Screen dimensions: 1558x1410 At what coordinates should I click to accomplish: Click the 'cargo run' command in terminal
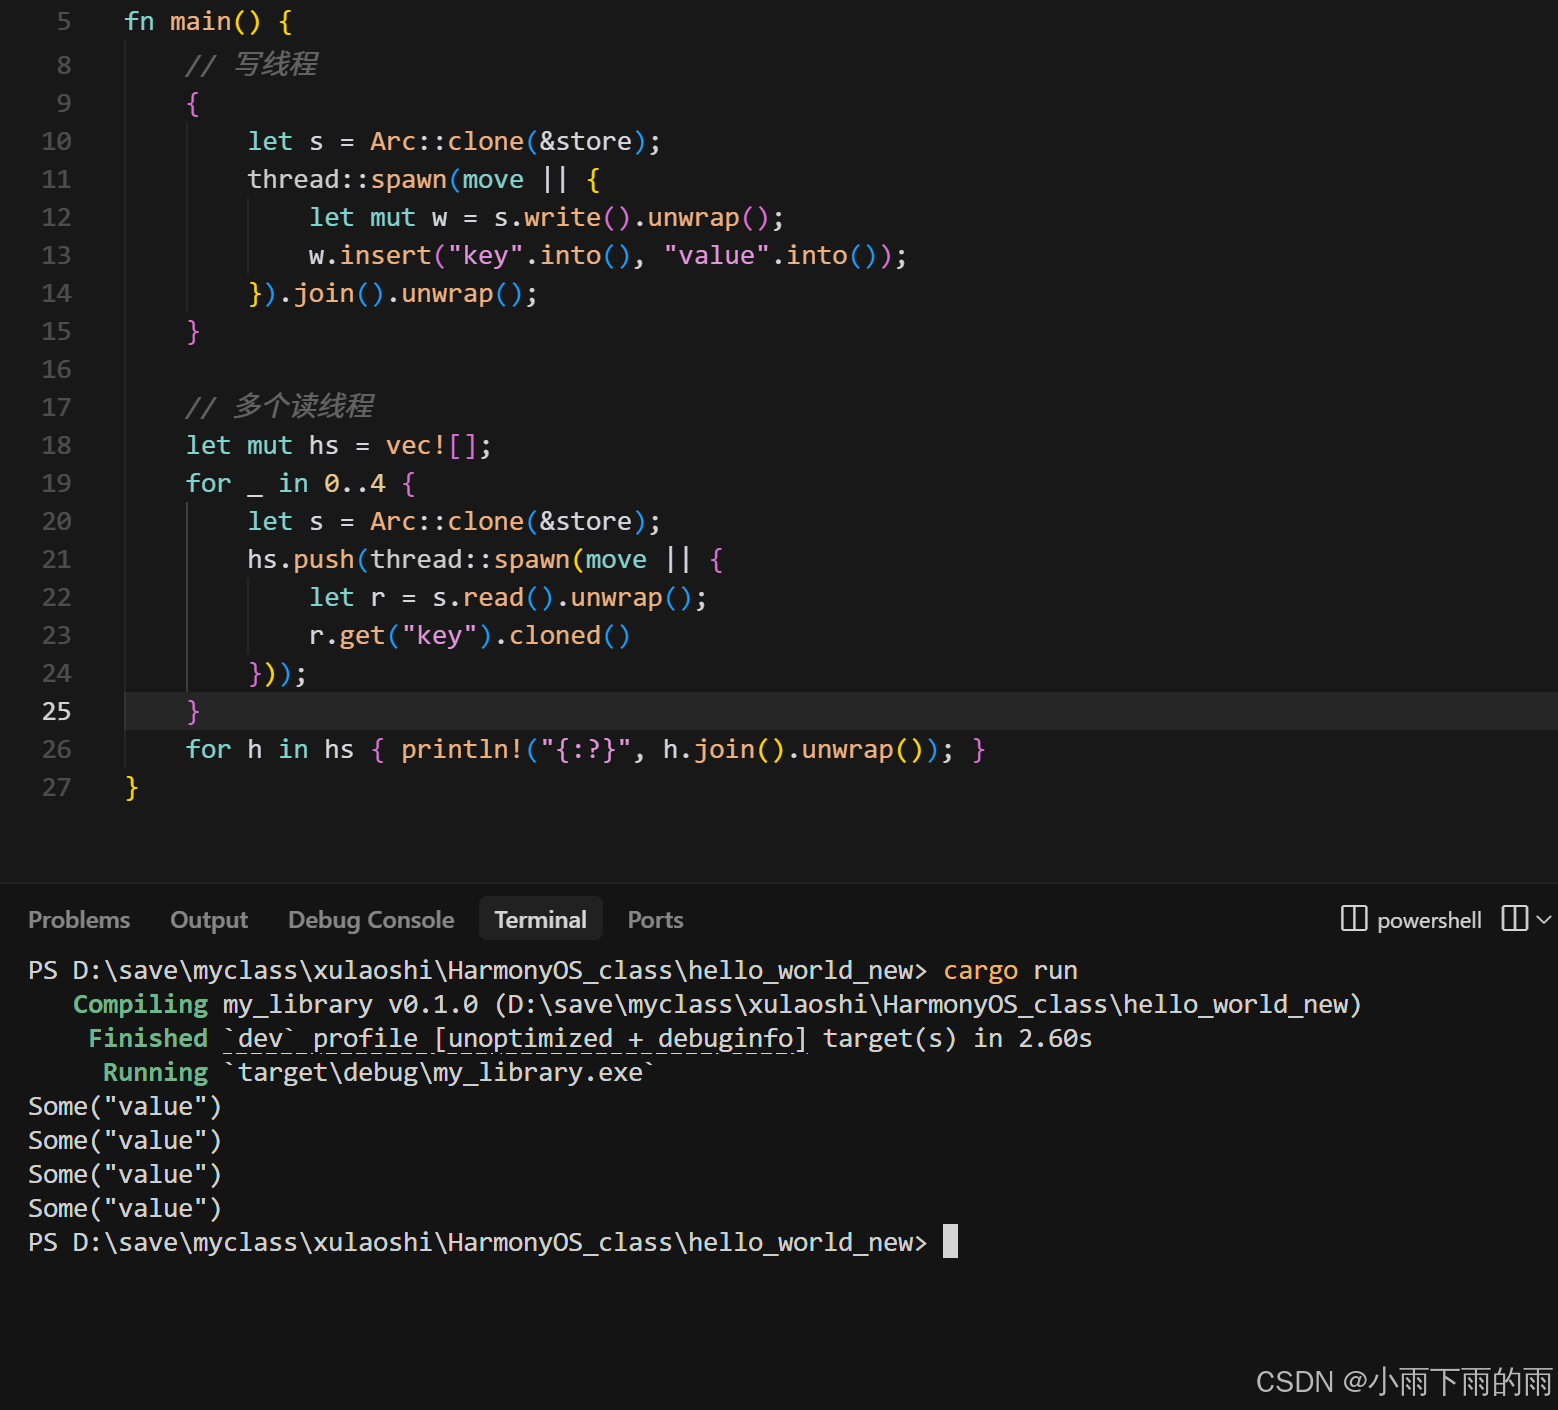pyautogui.click(x=1010, y=970)
